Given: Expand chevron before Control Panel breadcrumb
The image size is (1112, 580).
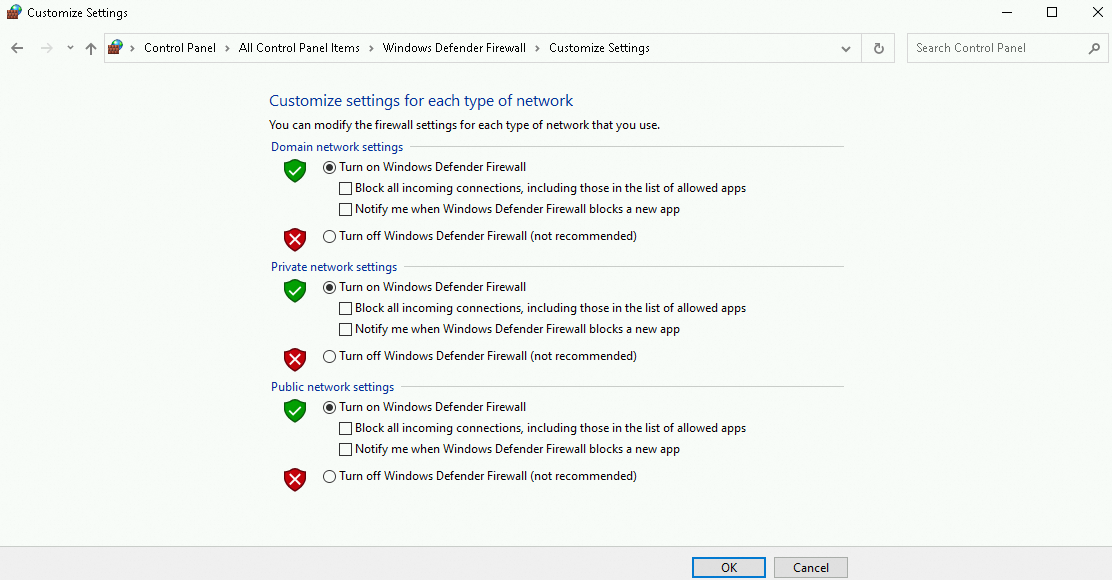Looking at the screenshot, I should coord(133,48).
